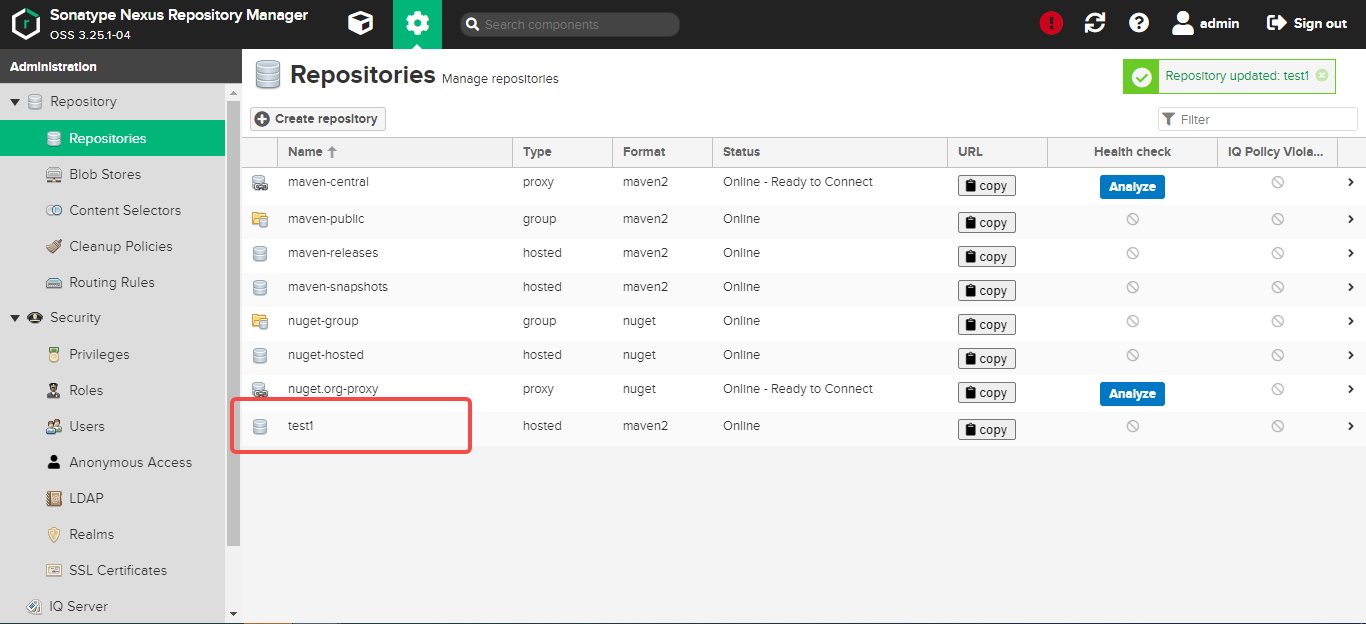1366x624 pixels.
Task: Click the test1 hosted database icon
Action: coord(260,427)
